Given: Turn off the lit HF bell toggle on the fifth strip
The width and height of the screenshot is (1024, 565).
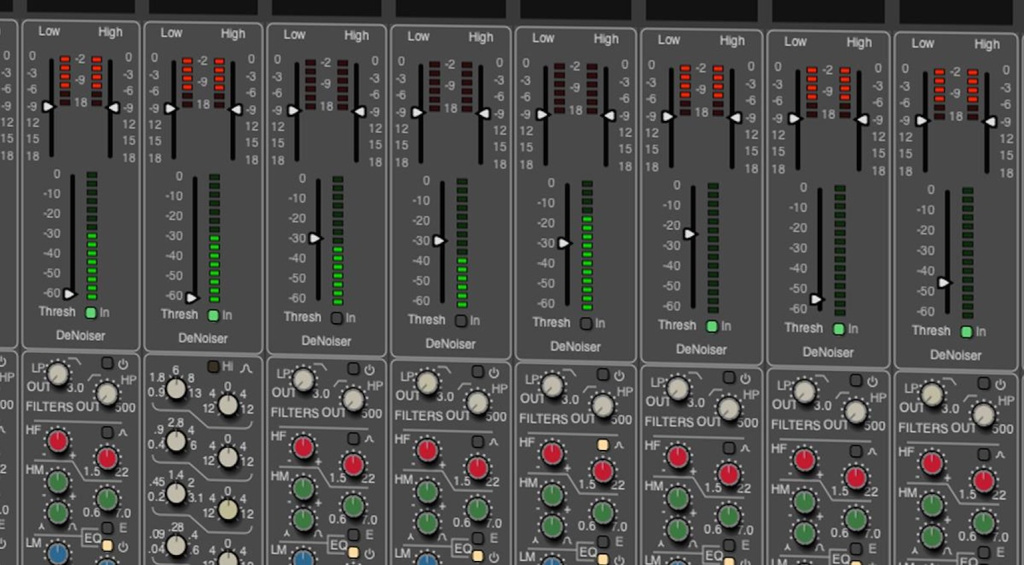Looking at the screenshot, I should [603, 445].
